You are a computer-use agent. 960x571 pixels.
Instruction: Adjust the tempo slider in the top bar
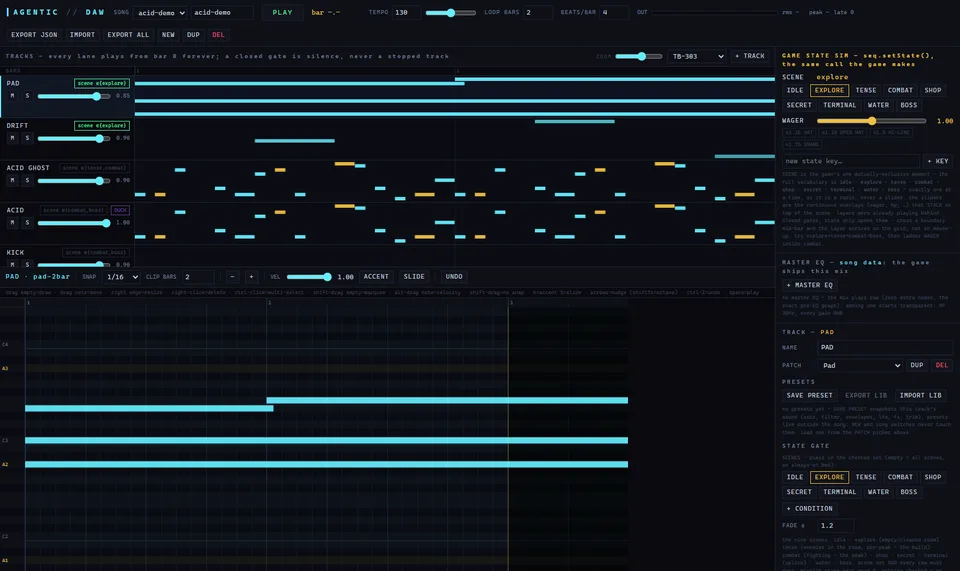pos(451,12)
